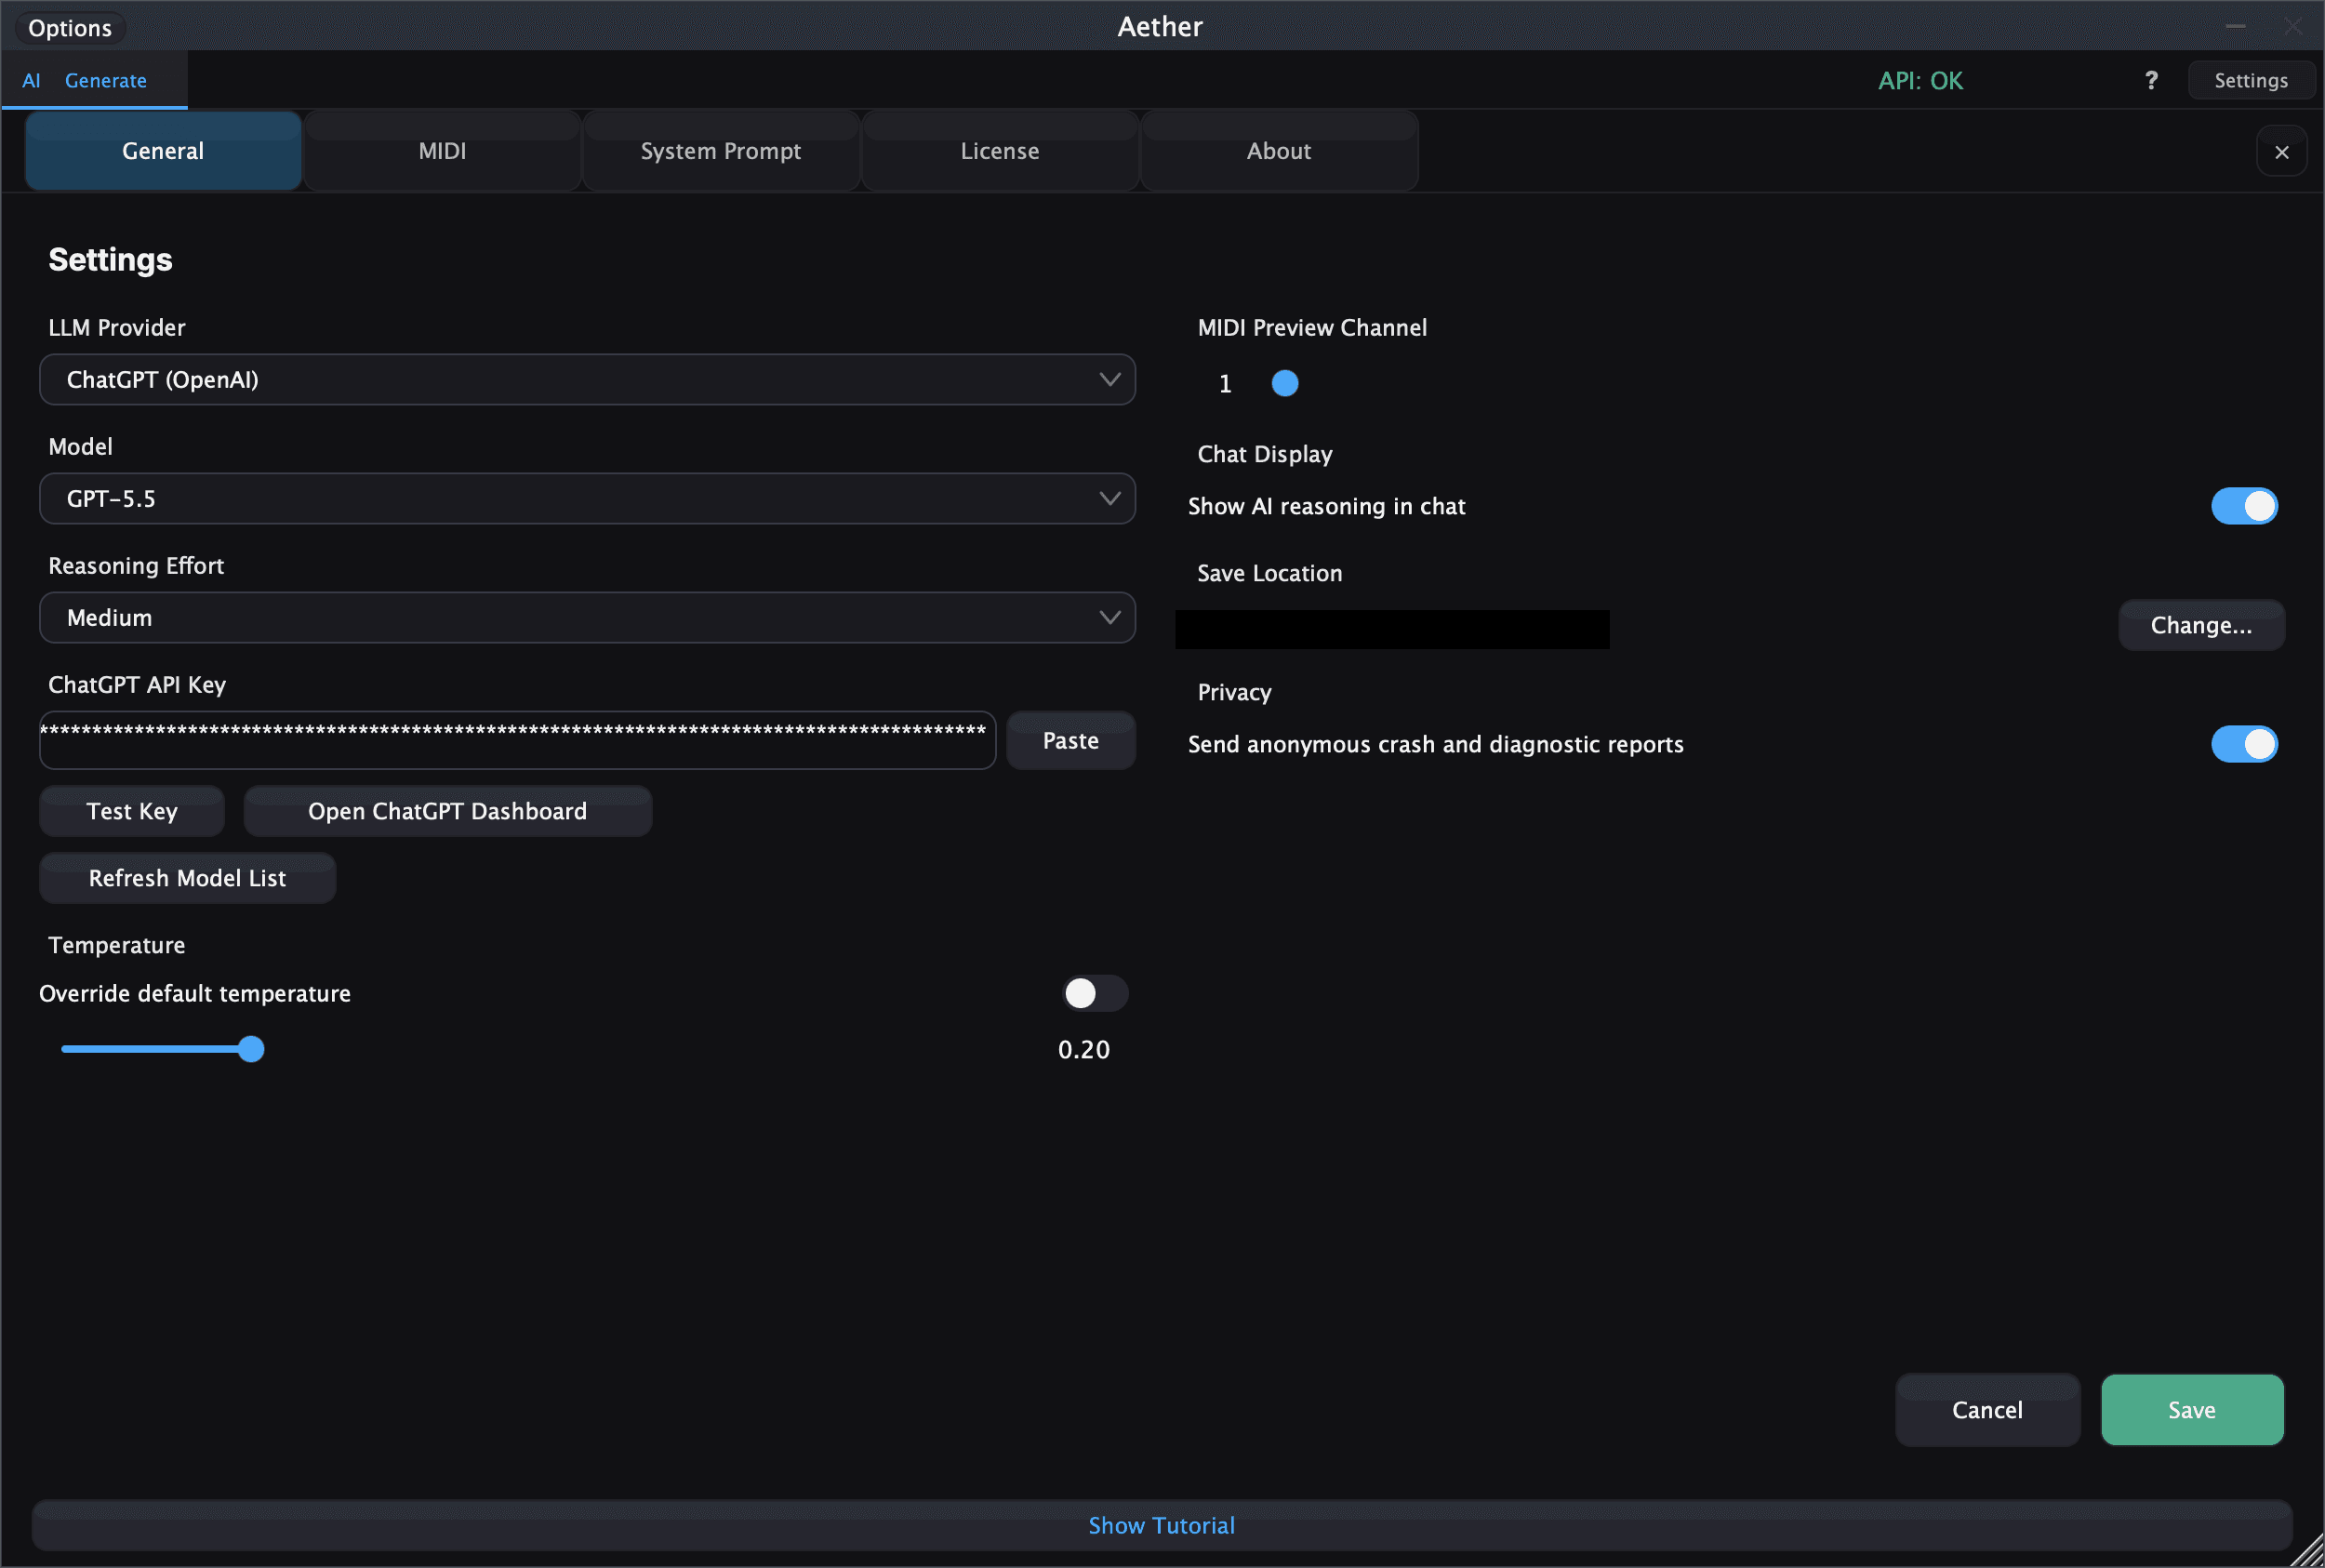2325x1568 pixels.
Task: Switch to the MIDI tab
Action: (442, 151)
